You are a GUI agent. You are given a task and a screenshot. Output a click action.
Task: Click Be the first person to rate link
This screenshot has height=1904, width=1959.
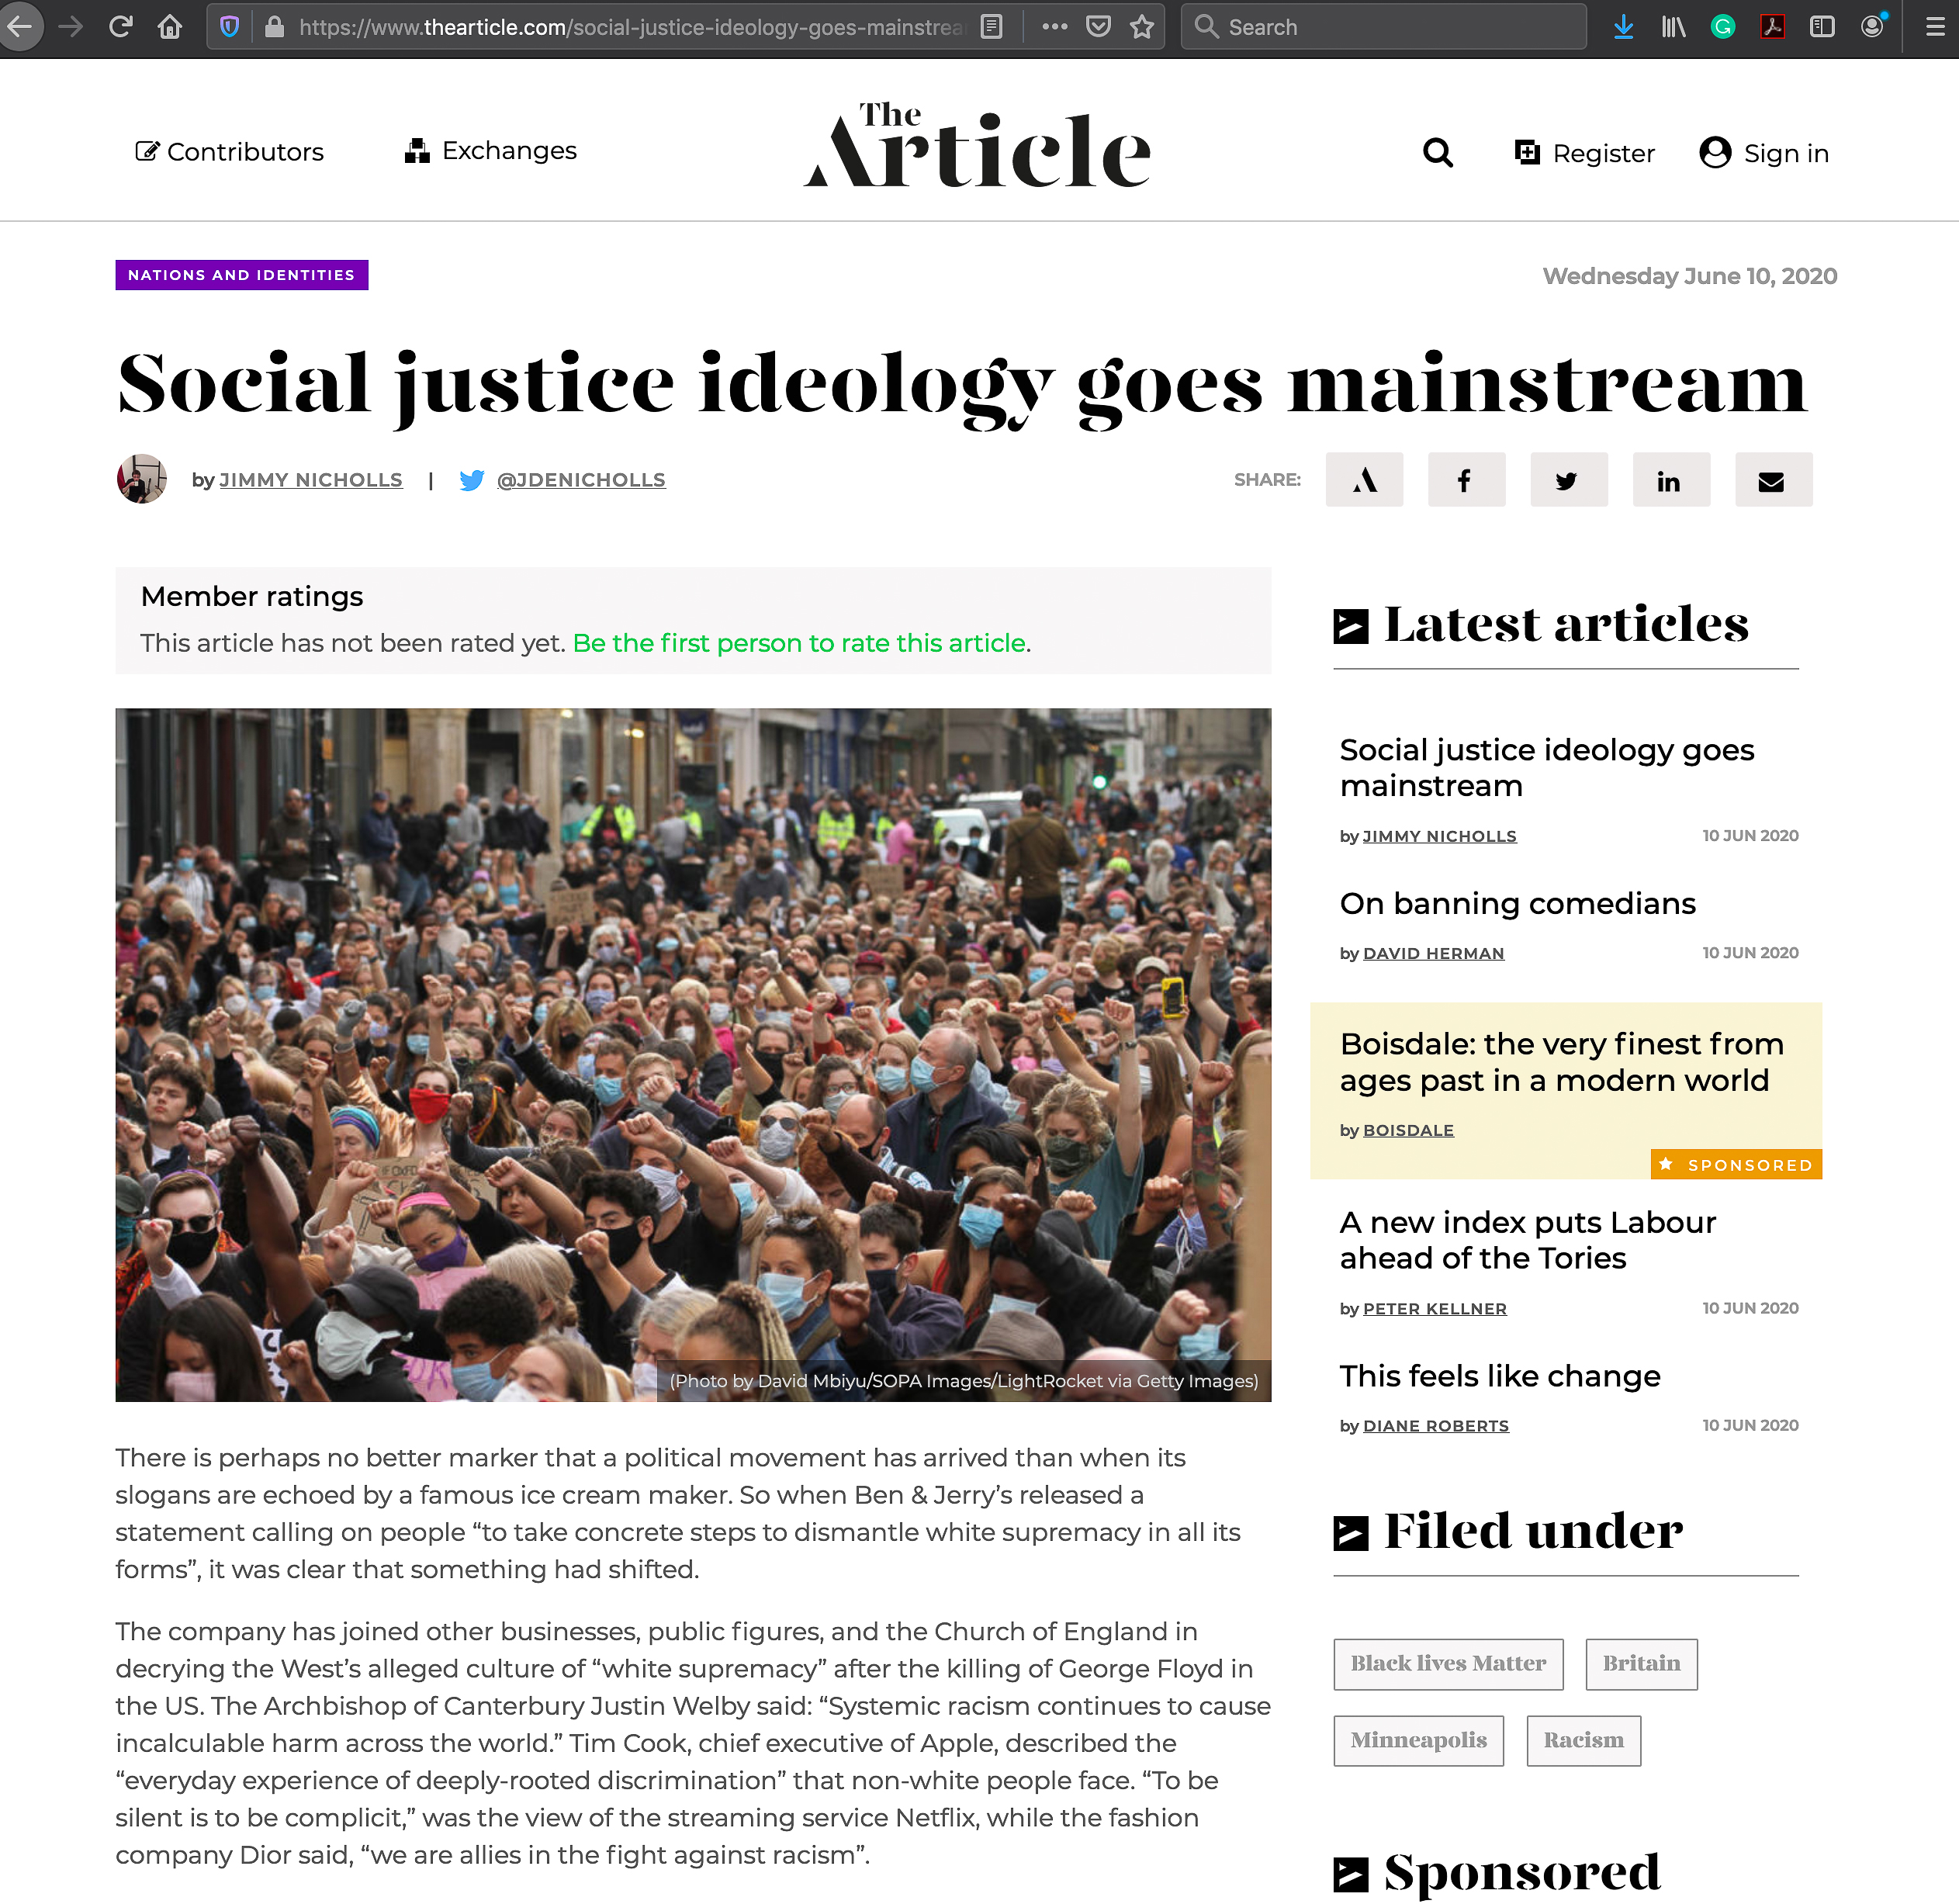pos(800,643)
